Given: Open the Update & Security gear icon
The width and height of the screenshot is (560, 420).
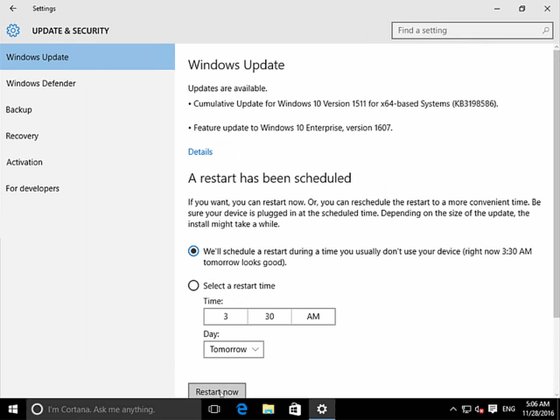Looking at the screenshot, I should (x=13, y=31).
